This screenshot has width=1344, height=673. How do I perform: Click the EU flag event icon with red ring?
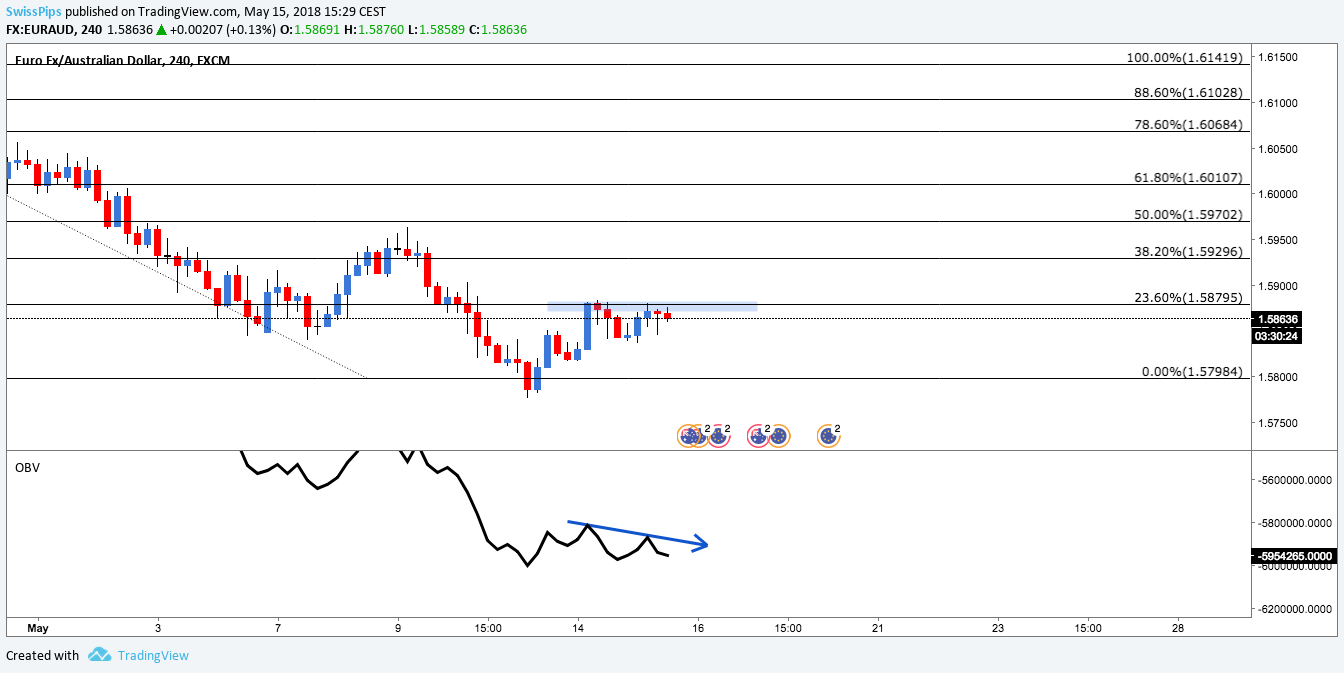[719, 436]
